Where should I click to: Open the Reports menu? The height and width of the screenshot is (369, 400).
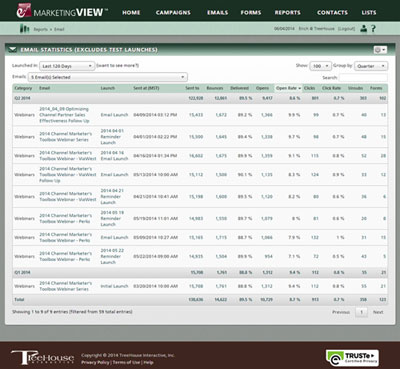[288, 13]
